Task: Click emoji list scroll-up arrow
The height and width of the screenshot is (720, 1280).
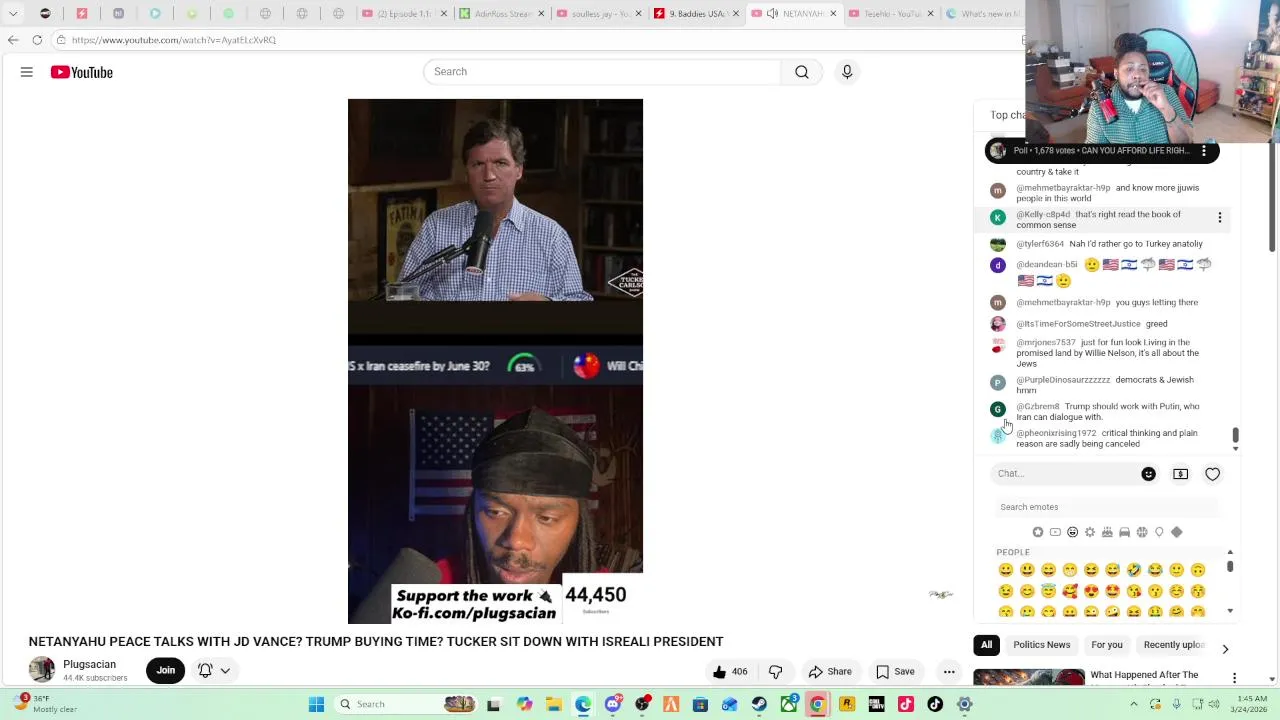Action: 1230,552
